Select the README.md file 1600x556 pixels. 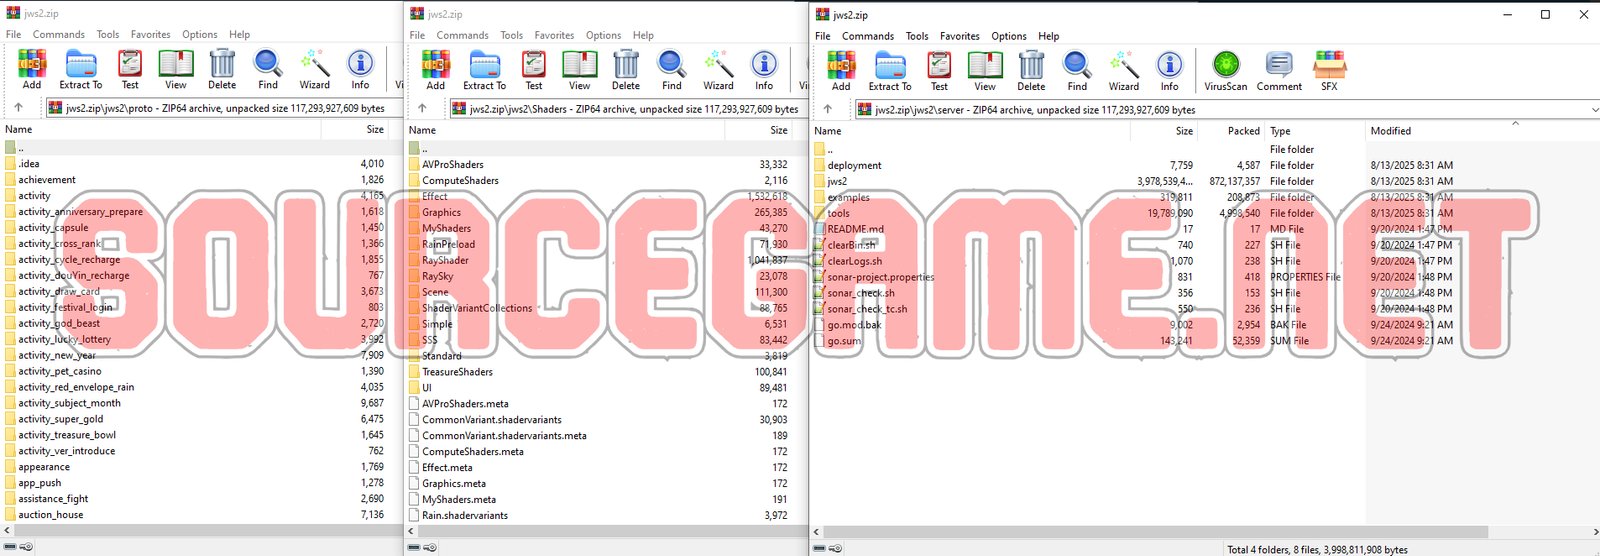tap(855, 229)
